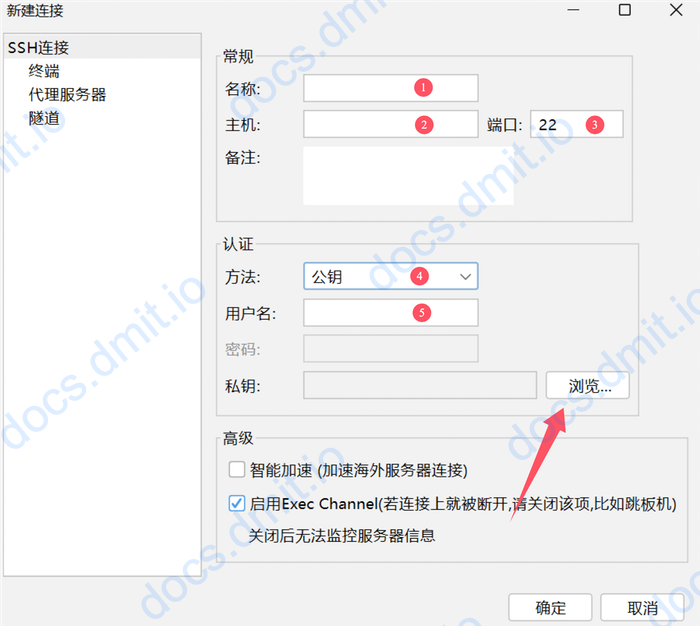Viewport: 700px width, 626px height.
Task: Close the 新建连接 dialog window
Action: pyautogui.click(x=676, y=10)
